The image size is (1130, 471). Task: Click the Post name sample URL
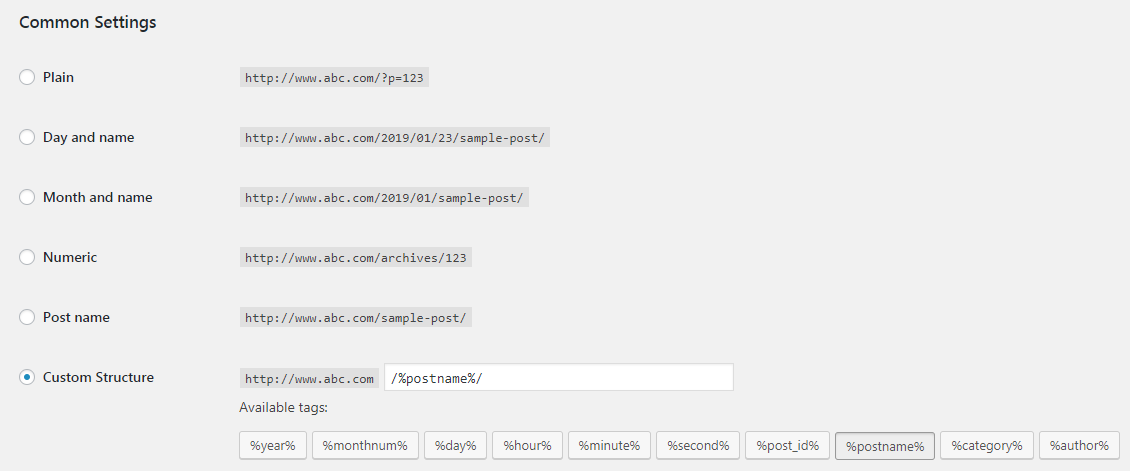coord(356,318)
